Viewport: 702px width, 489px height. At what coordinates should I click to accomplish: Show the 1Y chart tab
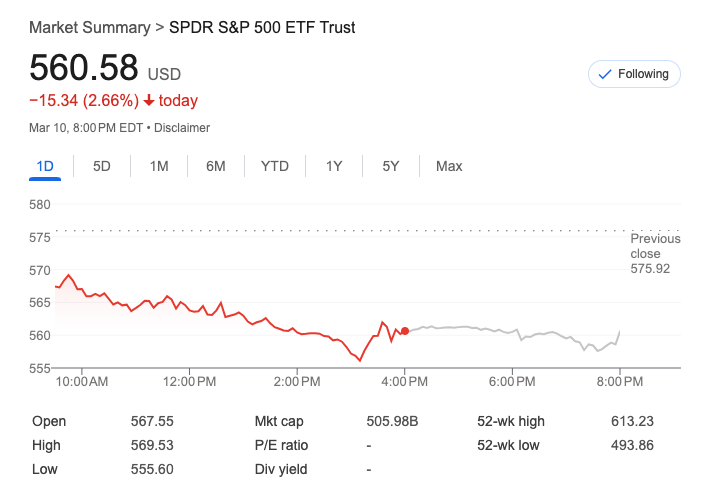click(334, 166)
